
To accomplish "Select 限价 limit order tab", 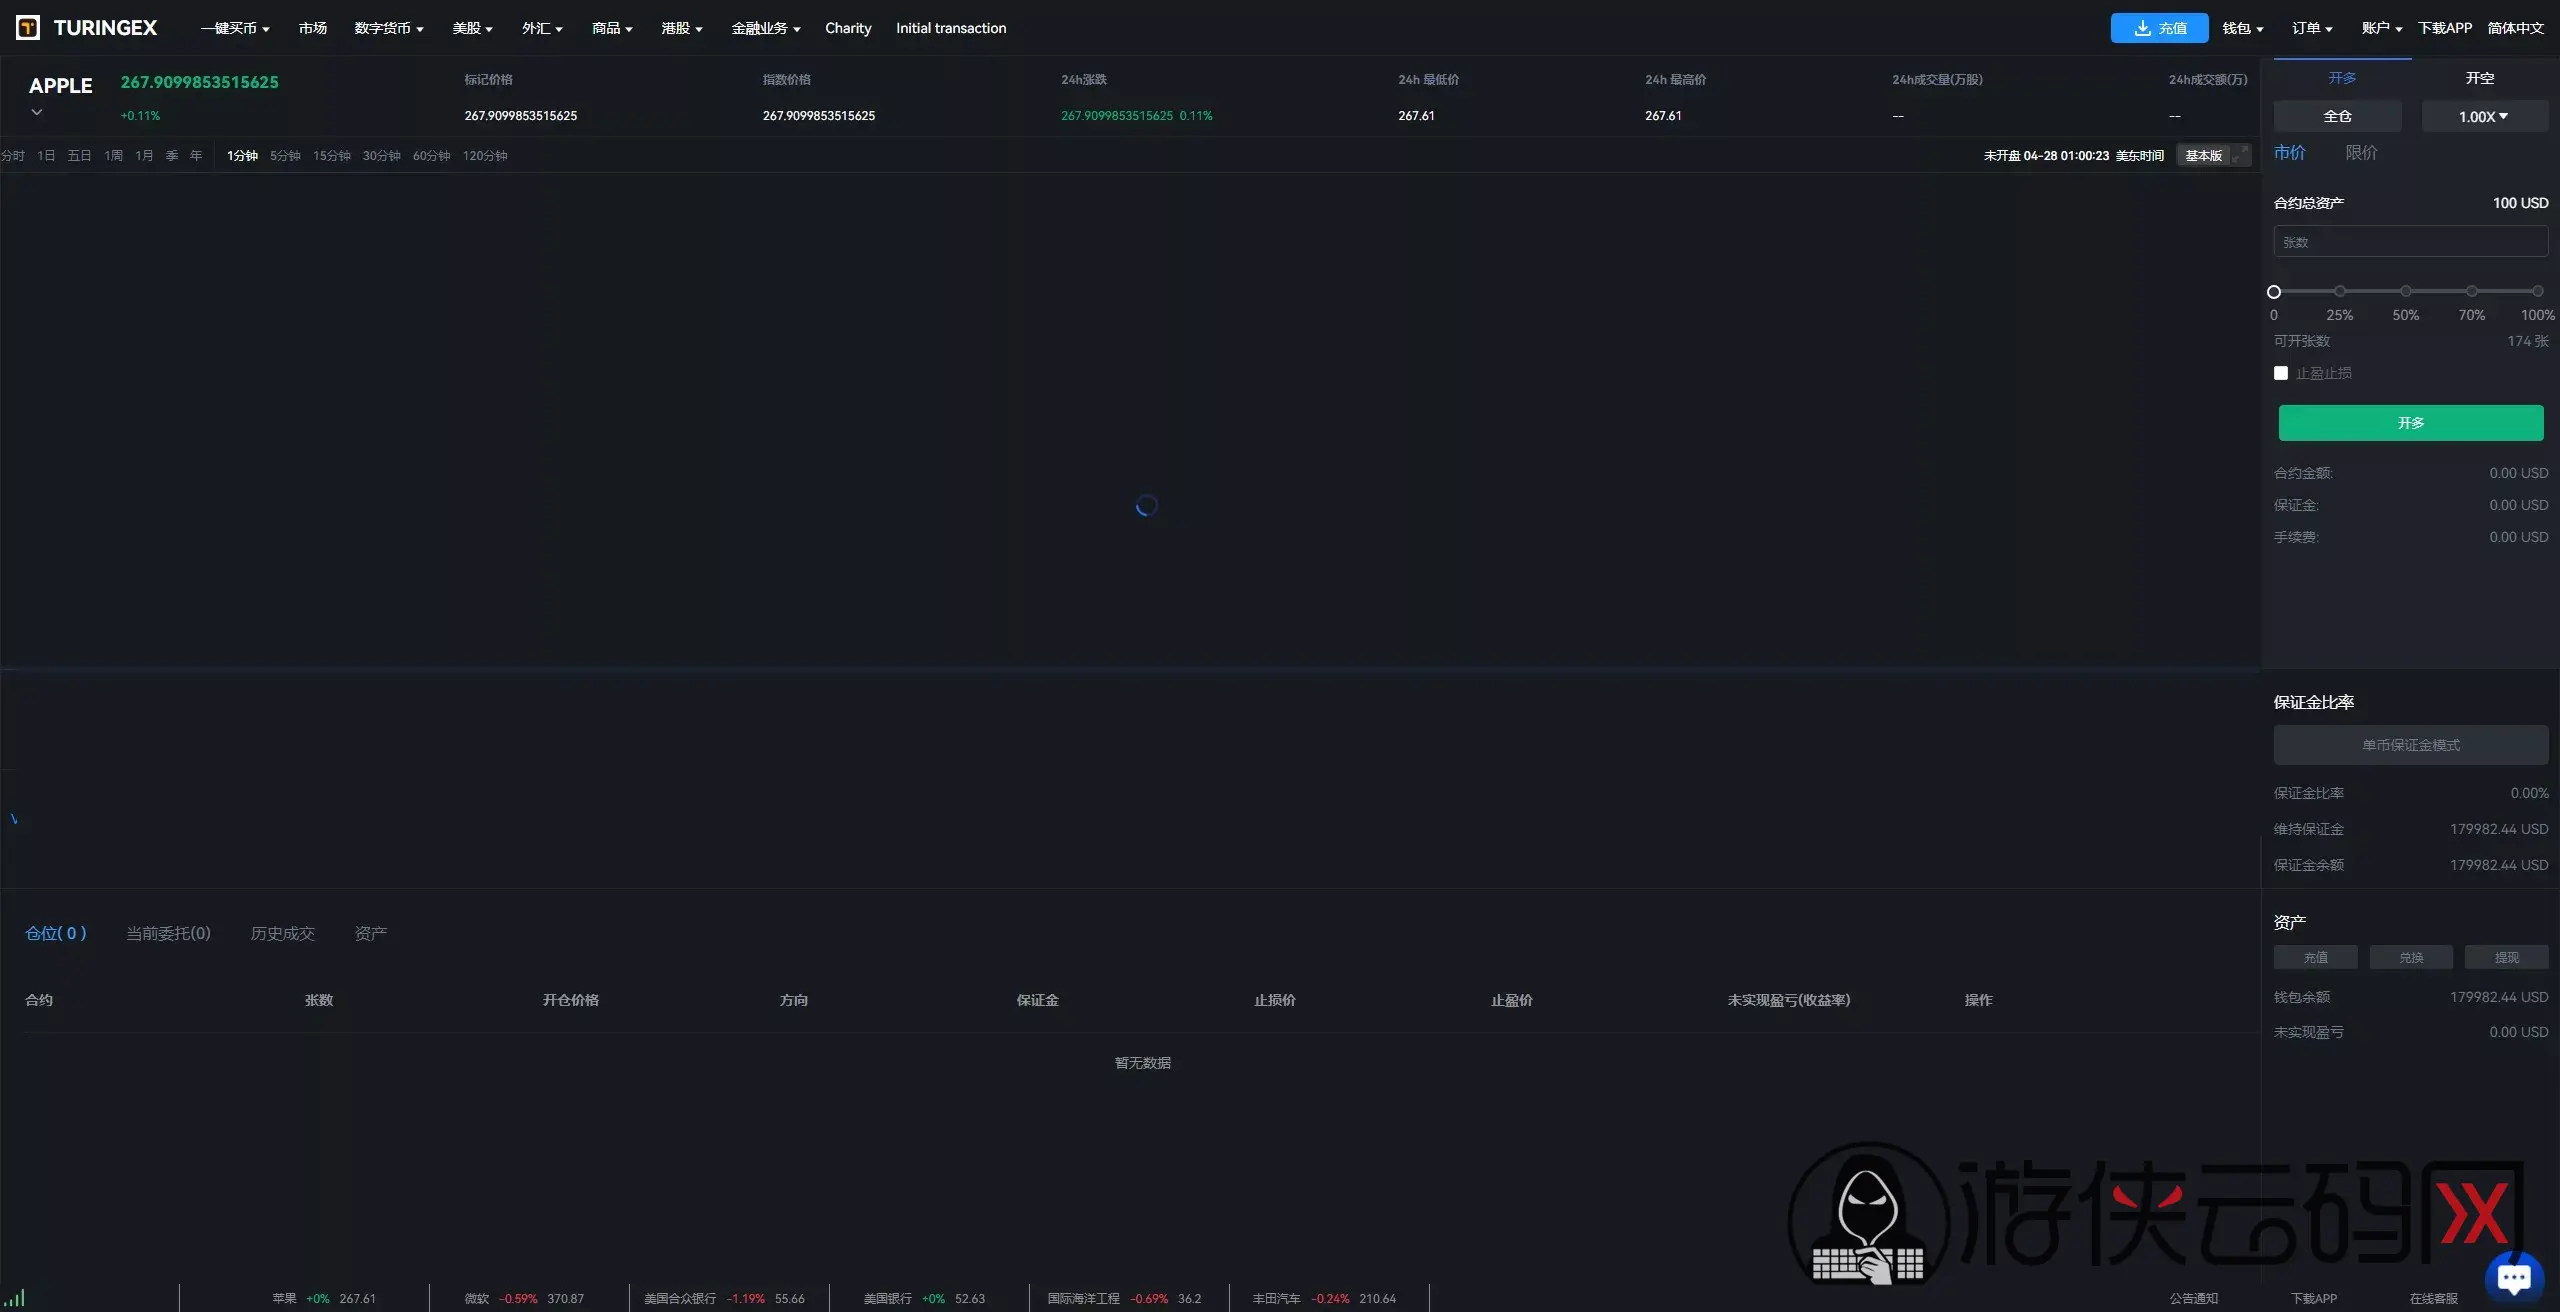I will 2362,152.
